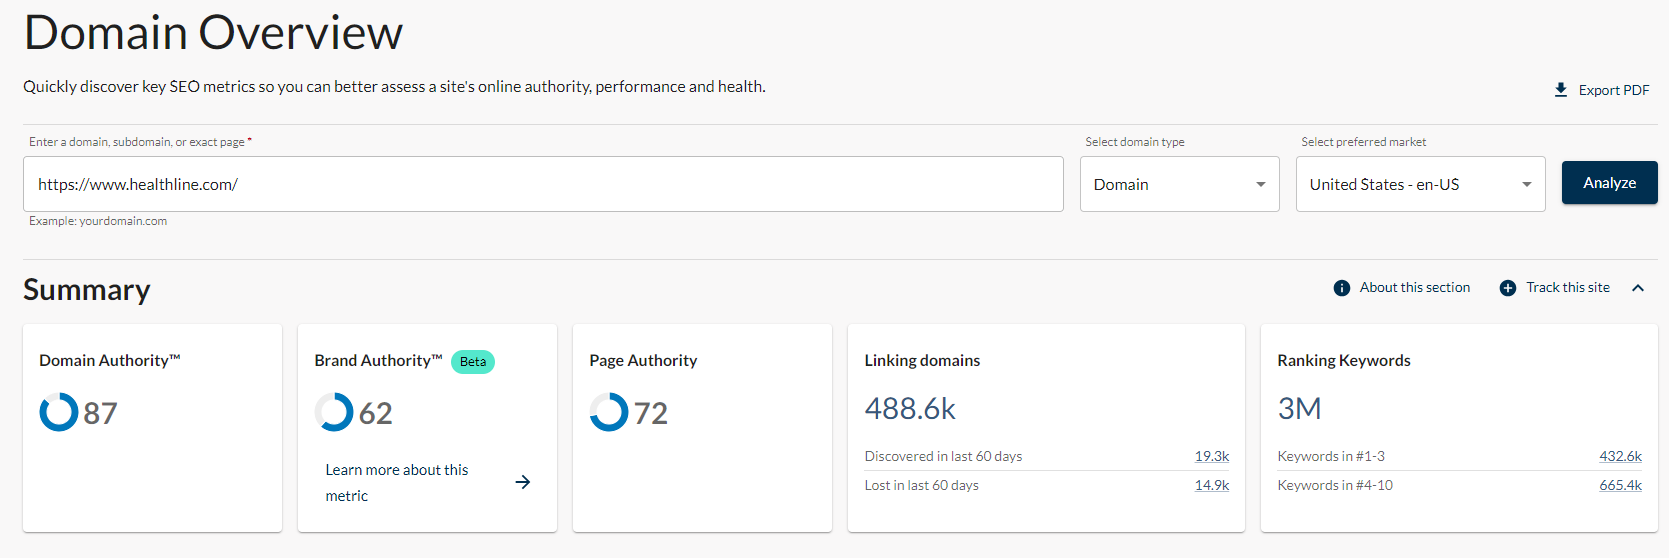Viewport: 1669px width, 558px height.
Task: Click 'Keywords in #1-3' label
Action: pyautogui.click(x=1331, y=456)
